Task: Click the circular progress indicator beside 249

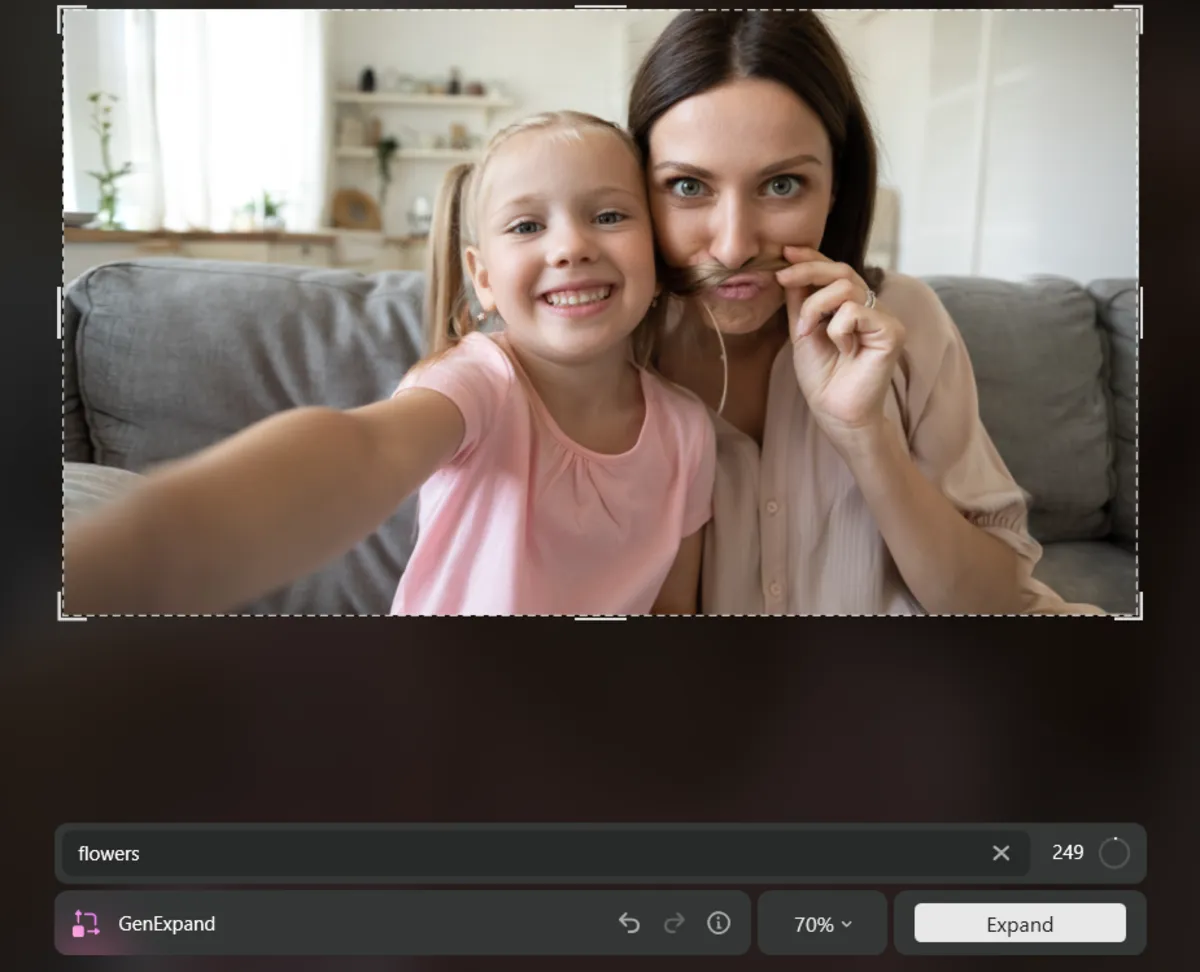Action: tap(1112, 852)
